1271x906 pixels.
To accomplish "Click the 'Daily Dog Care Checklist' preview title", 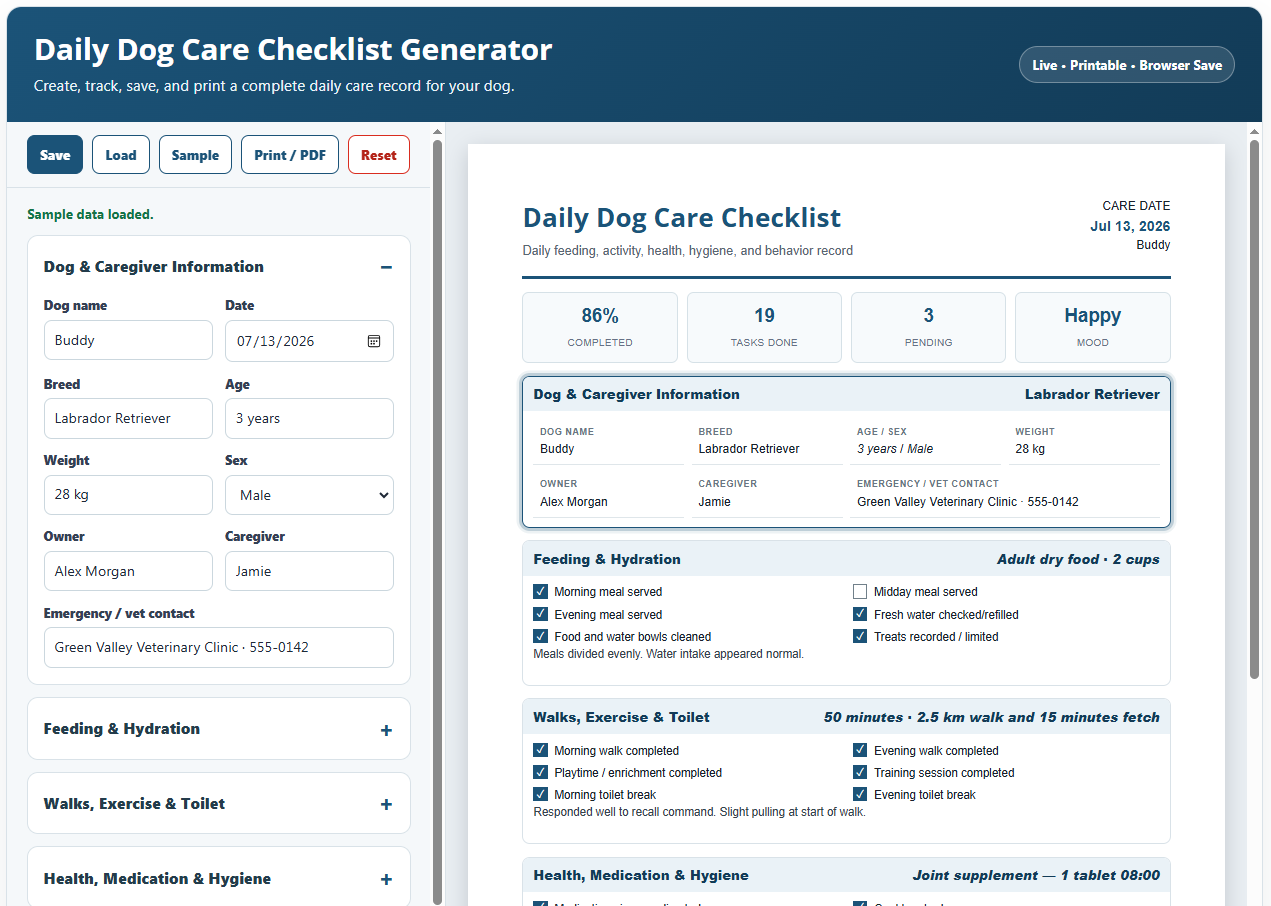I will (682, 218).
